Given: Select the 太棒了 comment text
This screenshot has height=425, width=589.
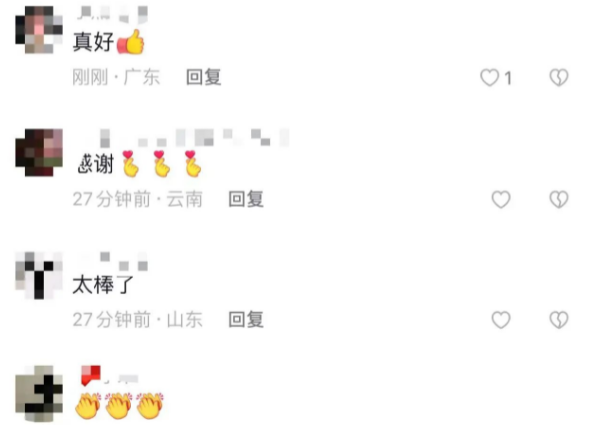Looking at the screenshot, I should pos(103,285).
